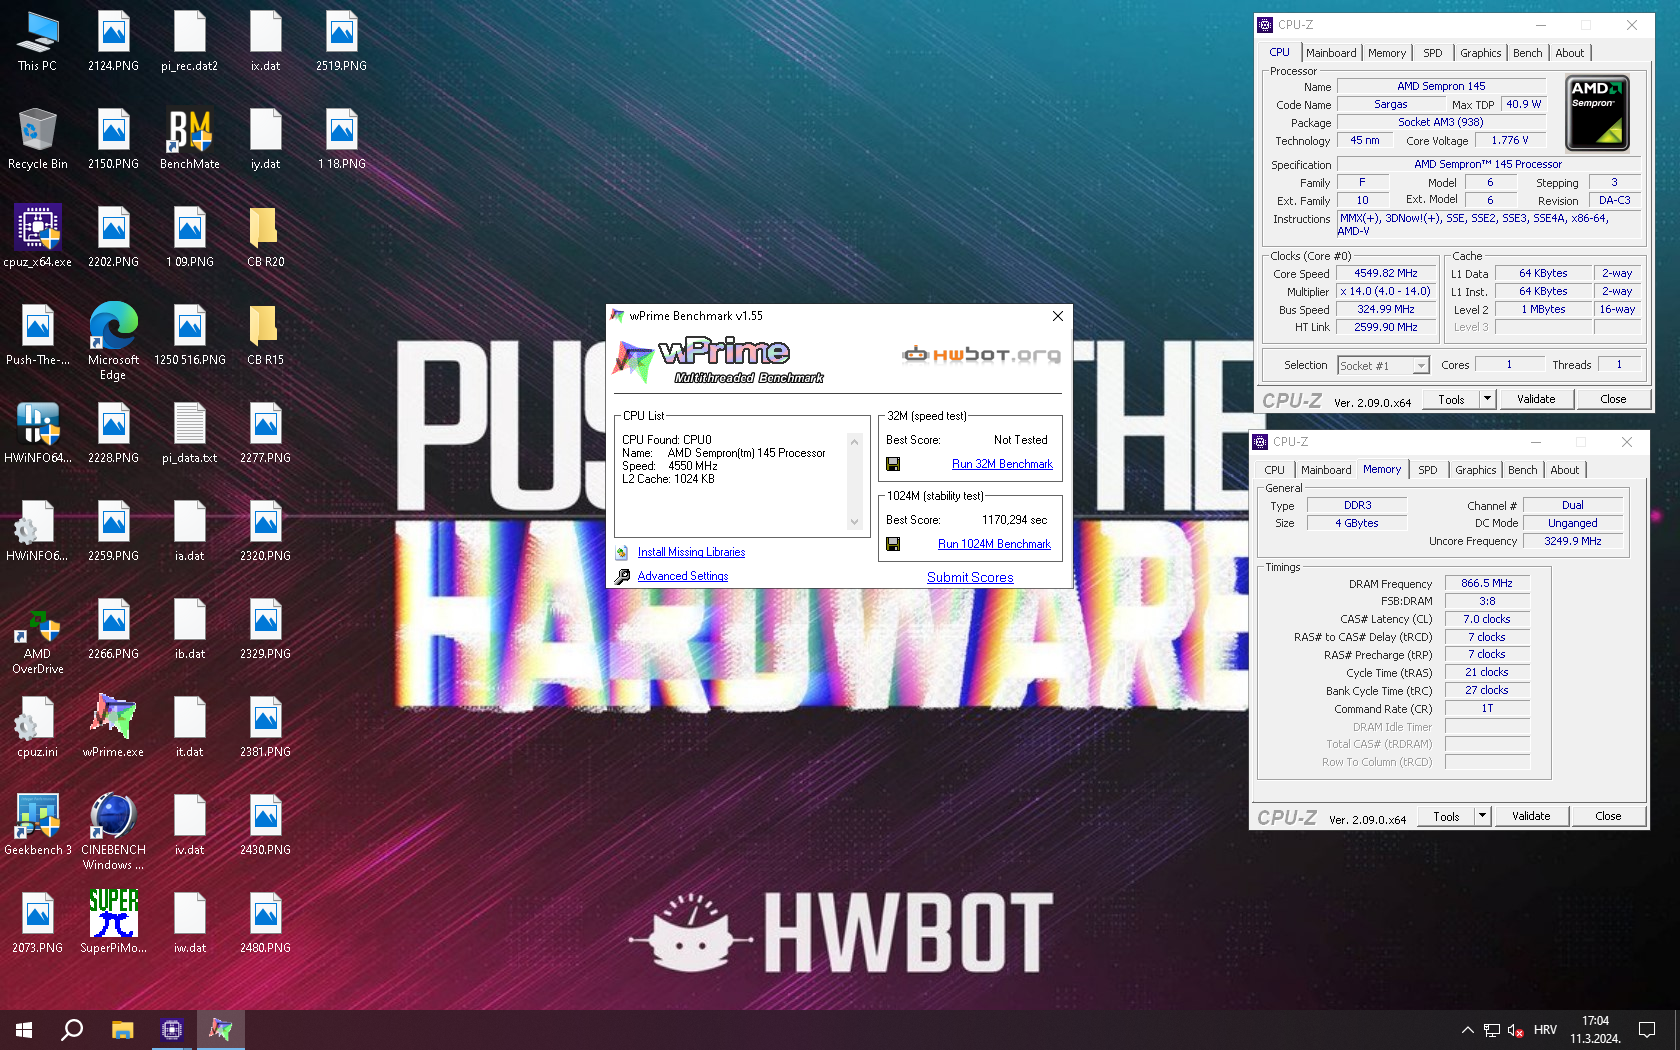Click DRAM Frequency value 866.5 MHz
The image size is (1680, 1050).
tap(1487, 583)
